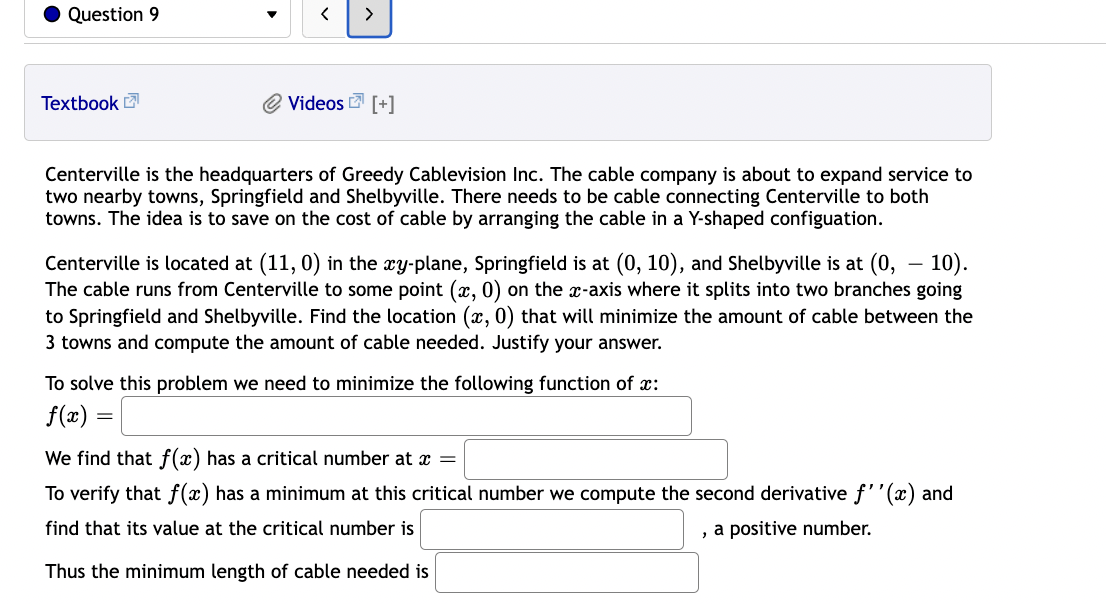Click the paperclip icon before Videos
Screen dimensions: 1106x604
tap(270, 102)
